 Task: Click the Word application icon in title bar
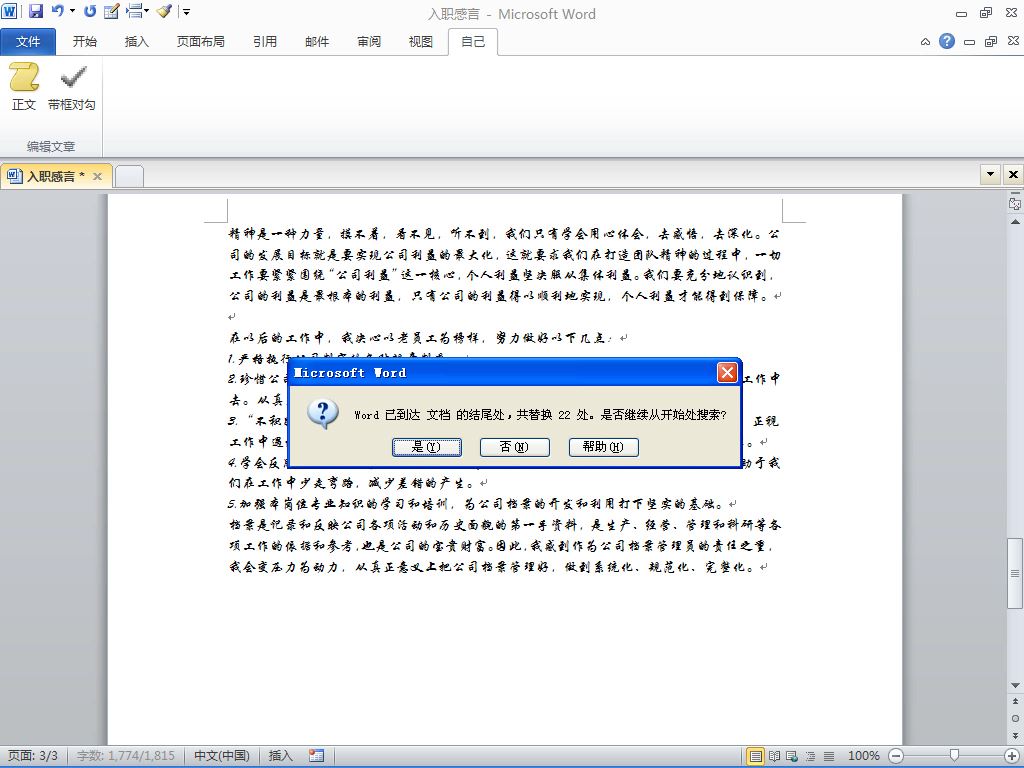coord(9,11)
